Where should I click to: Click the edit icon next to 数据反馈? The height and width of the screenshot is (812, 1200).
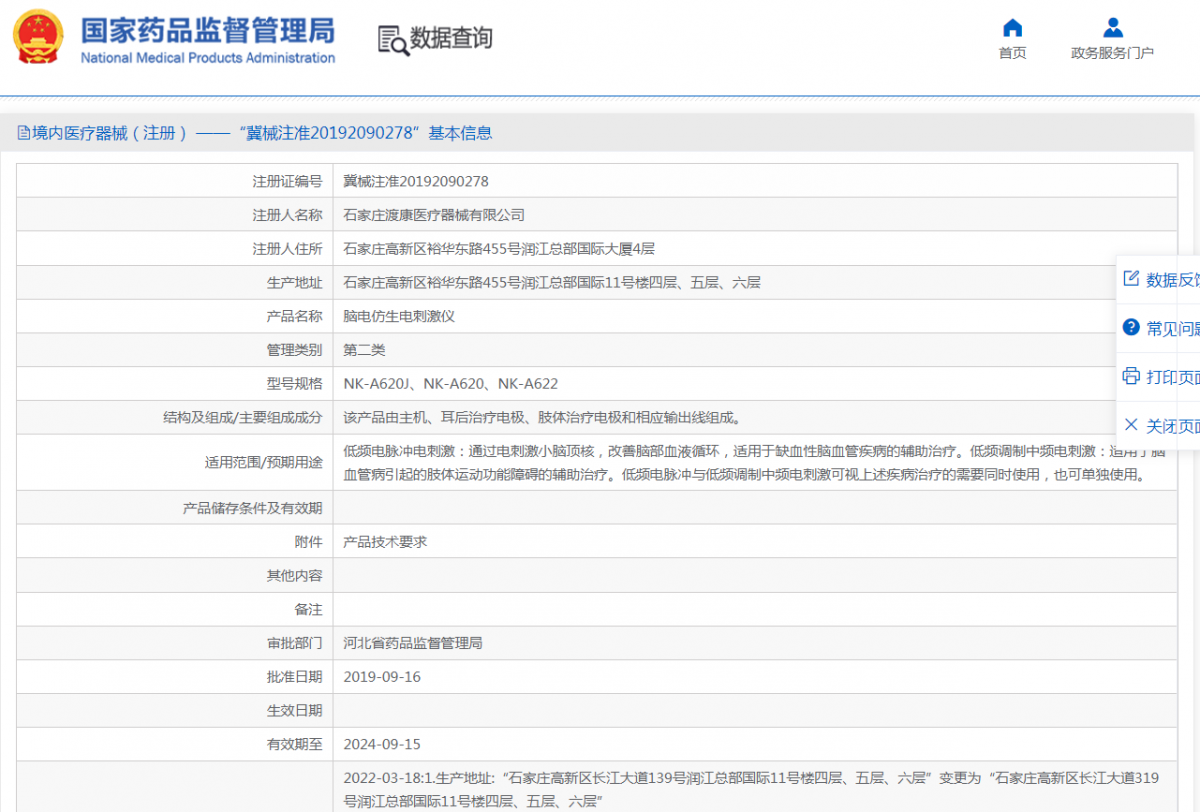[x=1131, y=279]
